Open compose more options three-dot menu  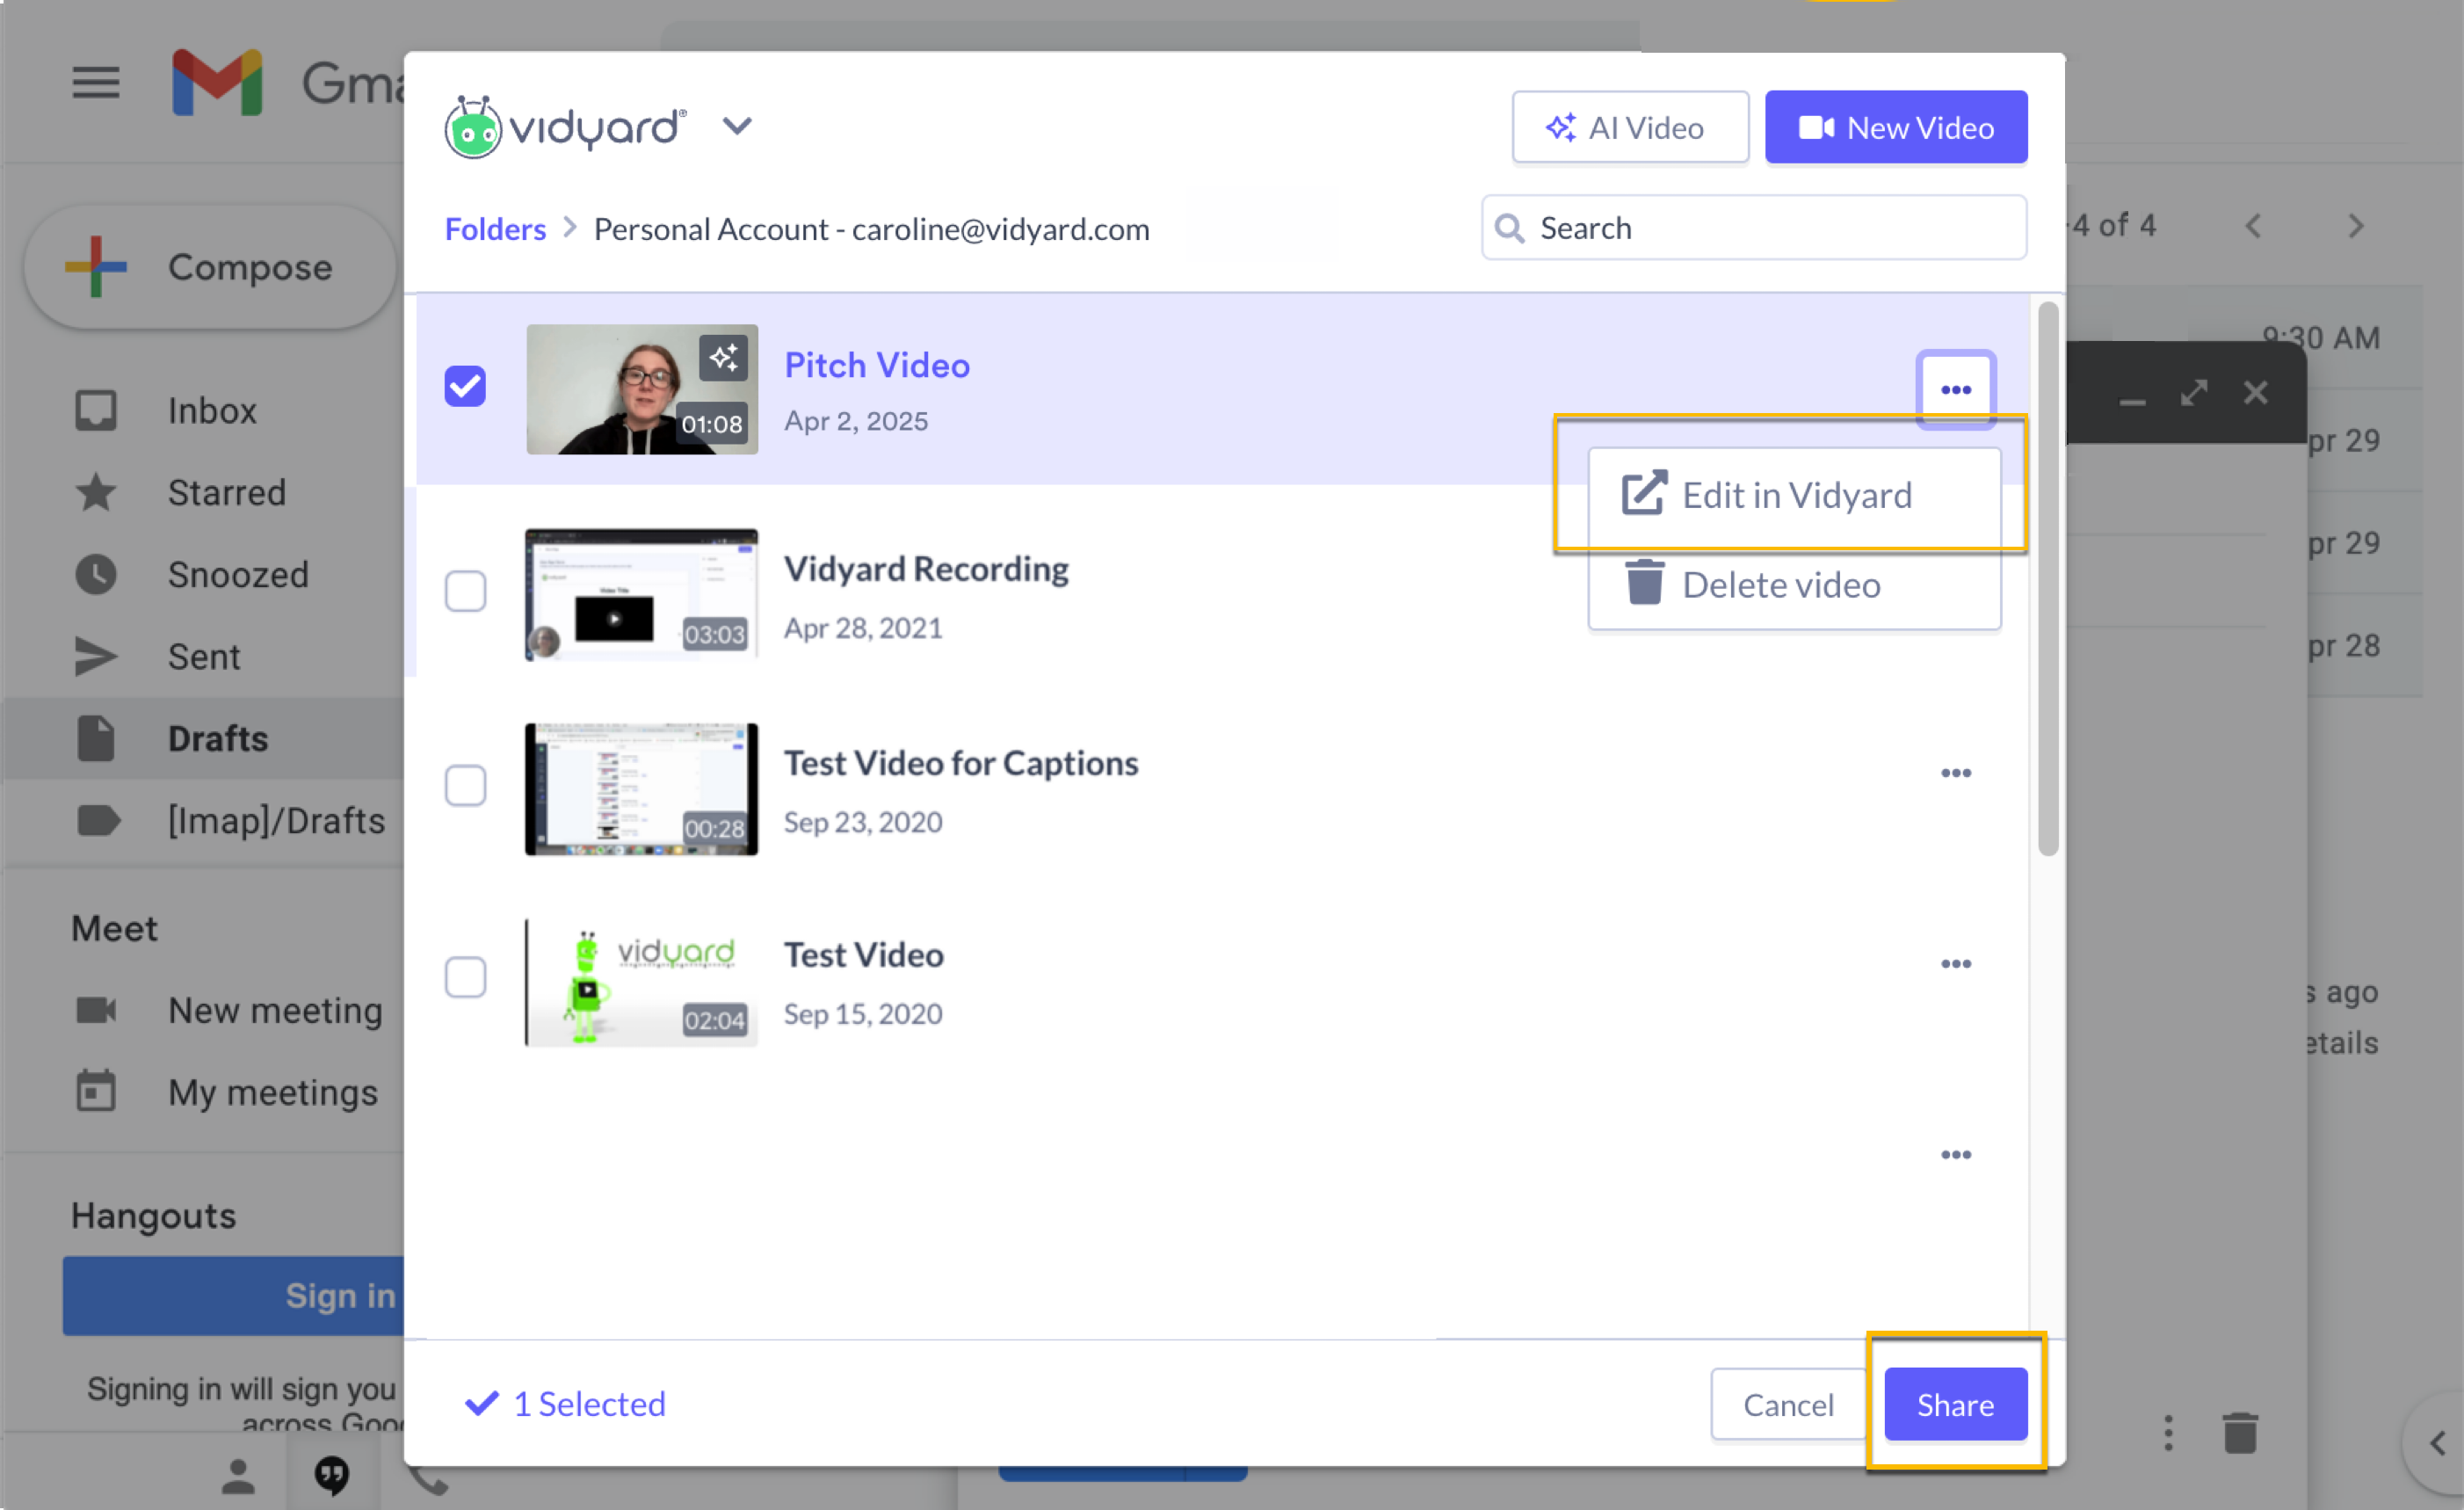point(2168,1433)
